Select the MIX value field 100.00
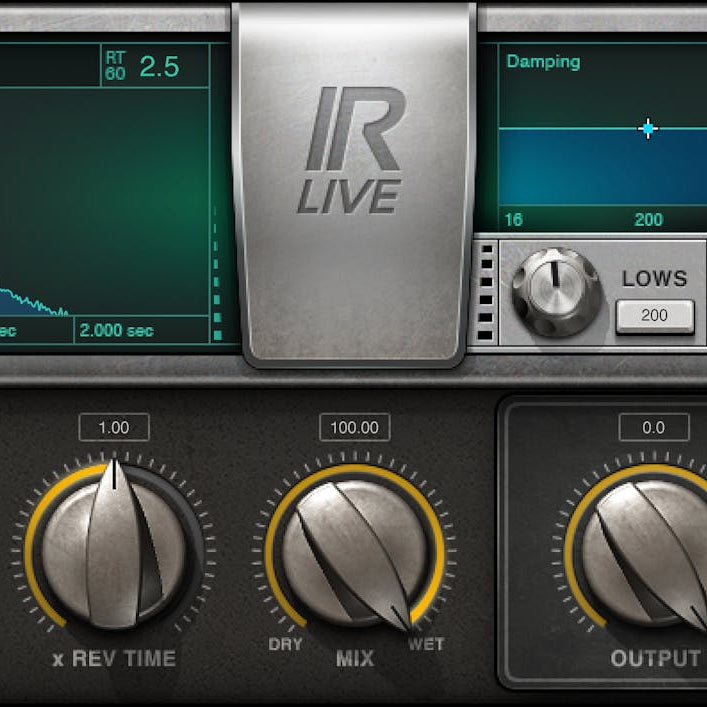Image resolution: width=707 pixels, height=707 pixels. point(354,427)
